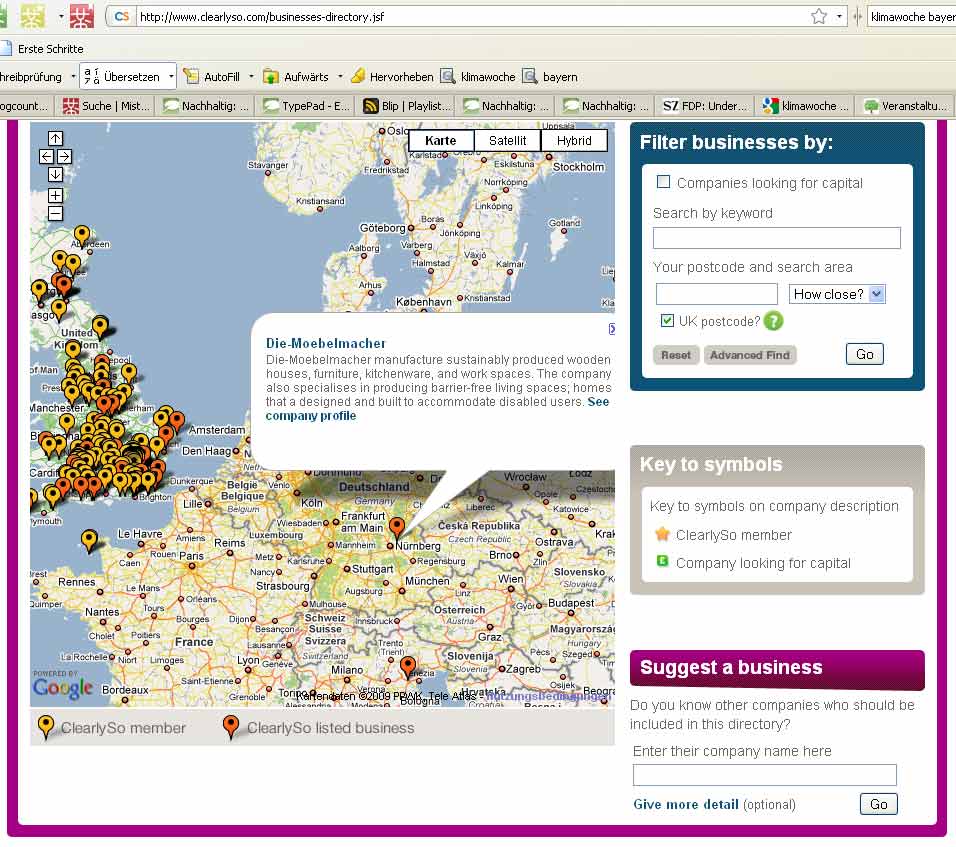The image size is (956, 847).
Task: Click the Give more detail link
Action: tap(686, 804)
